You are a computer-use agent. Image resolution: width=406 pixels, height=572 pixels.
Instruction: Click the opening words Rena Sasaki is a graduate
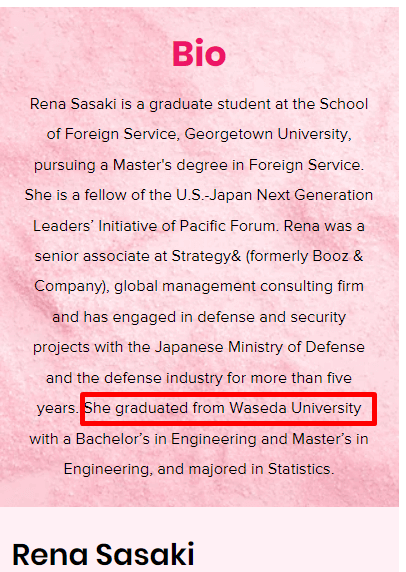pyautogui.click(x=121, y=104)
